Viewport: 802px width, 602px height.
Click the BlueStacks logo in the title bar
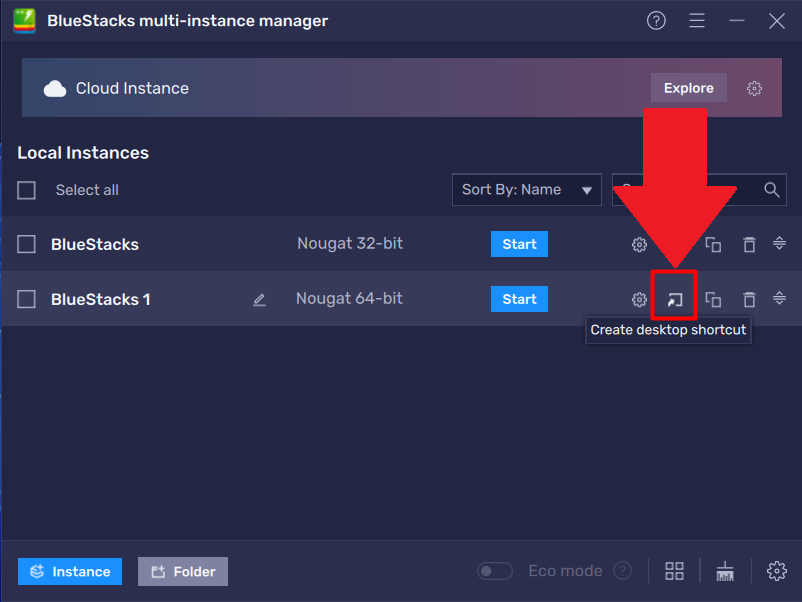25,21
